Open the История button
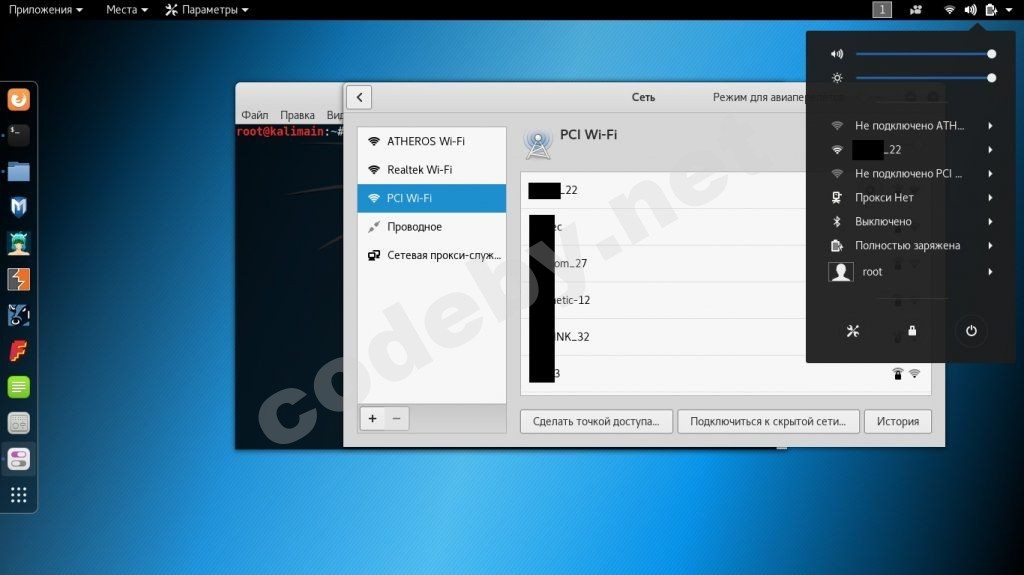The height and width of the screenshot is (575, 1024). click(x=898, y=421)
